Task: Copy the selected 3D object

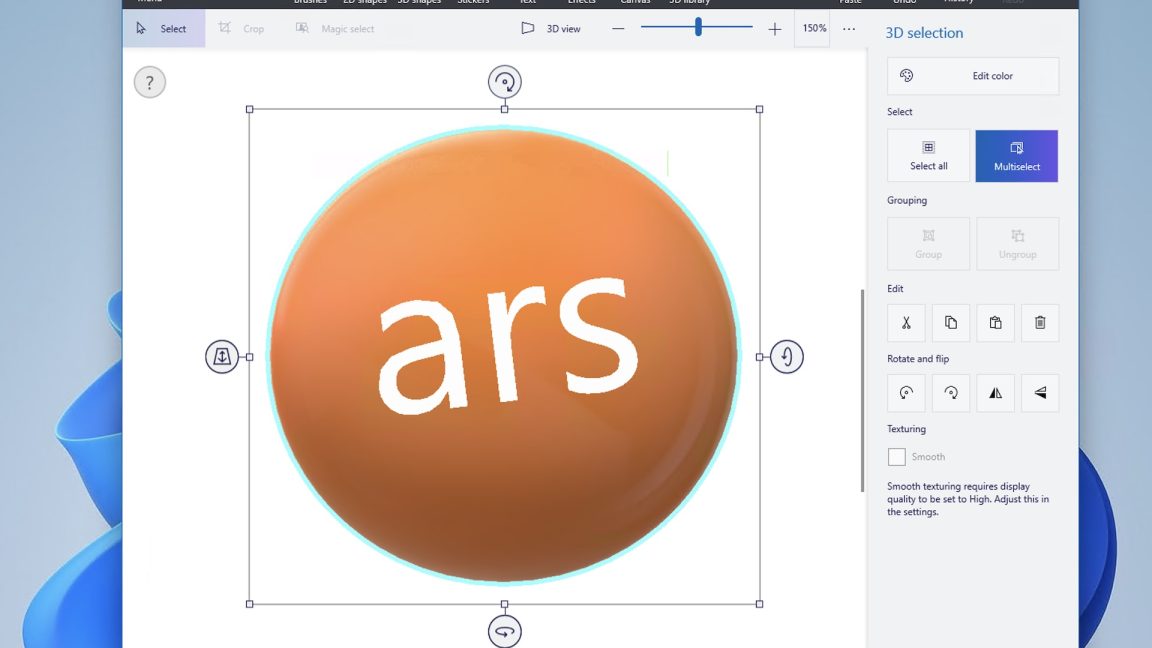Action: pyautogui.click(x=951, y=323)
